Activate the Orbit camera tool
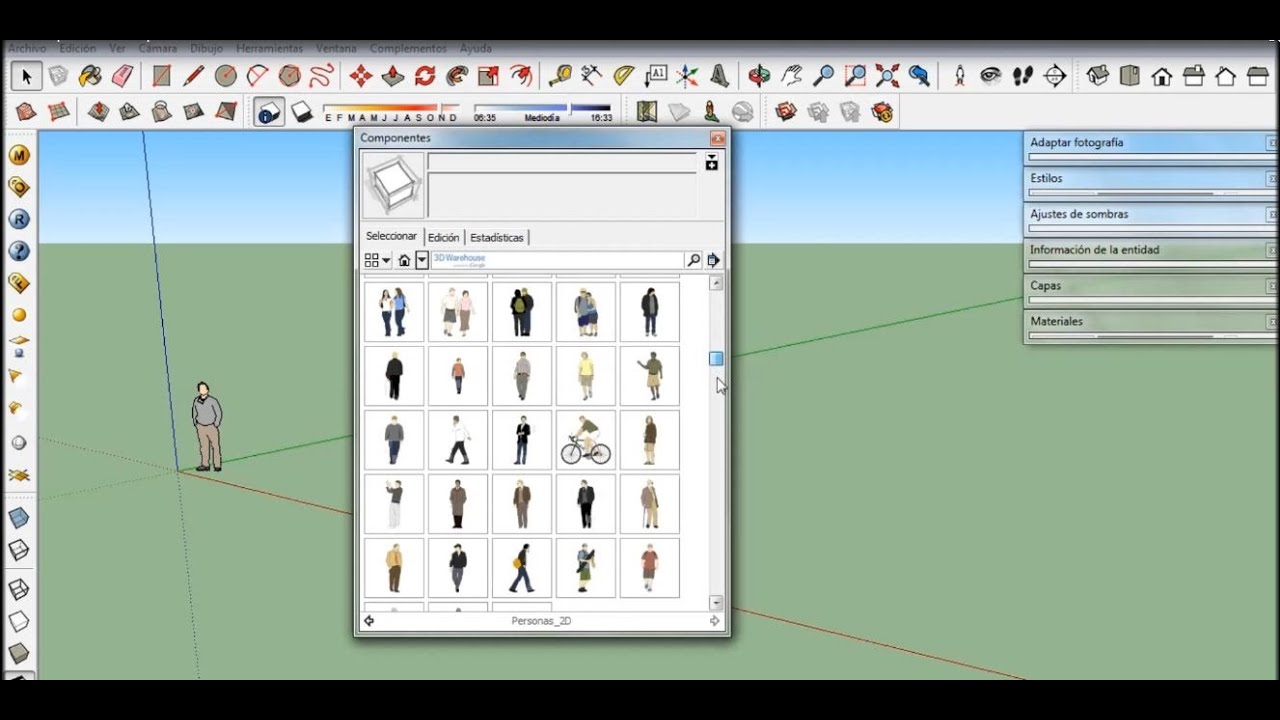Screen dimensions: 1280x720 tap(759, 76)
